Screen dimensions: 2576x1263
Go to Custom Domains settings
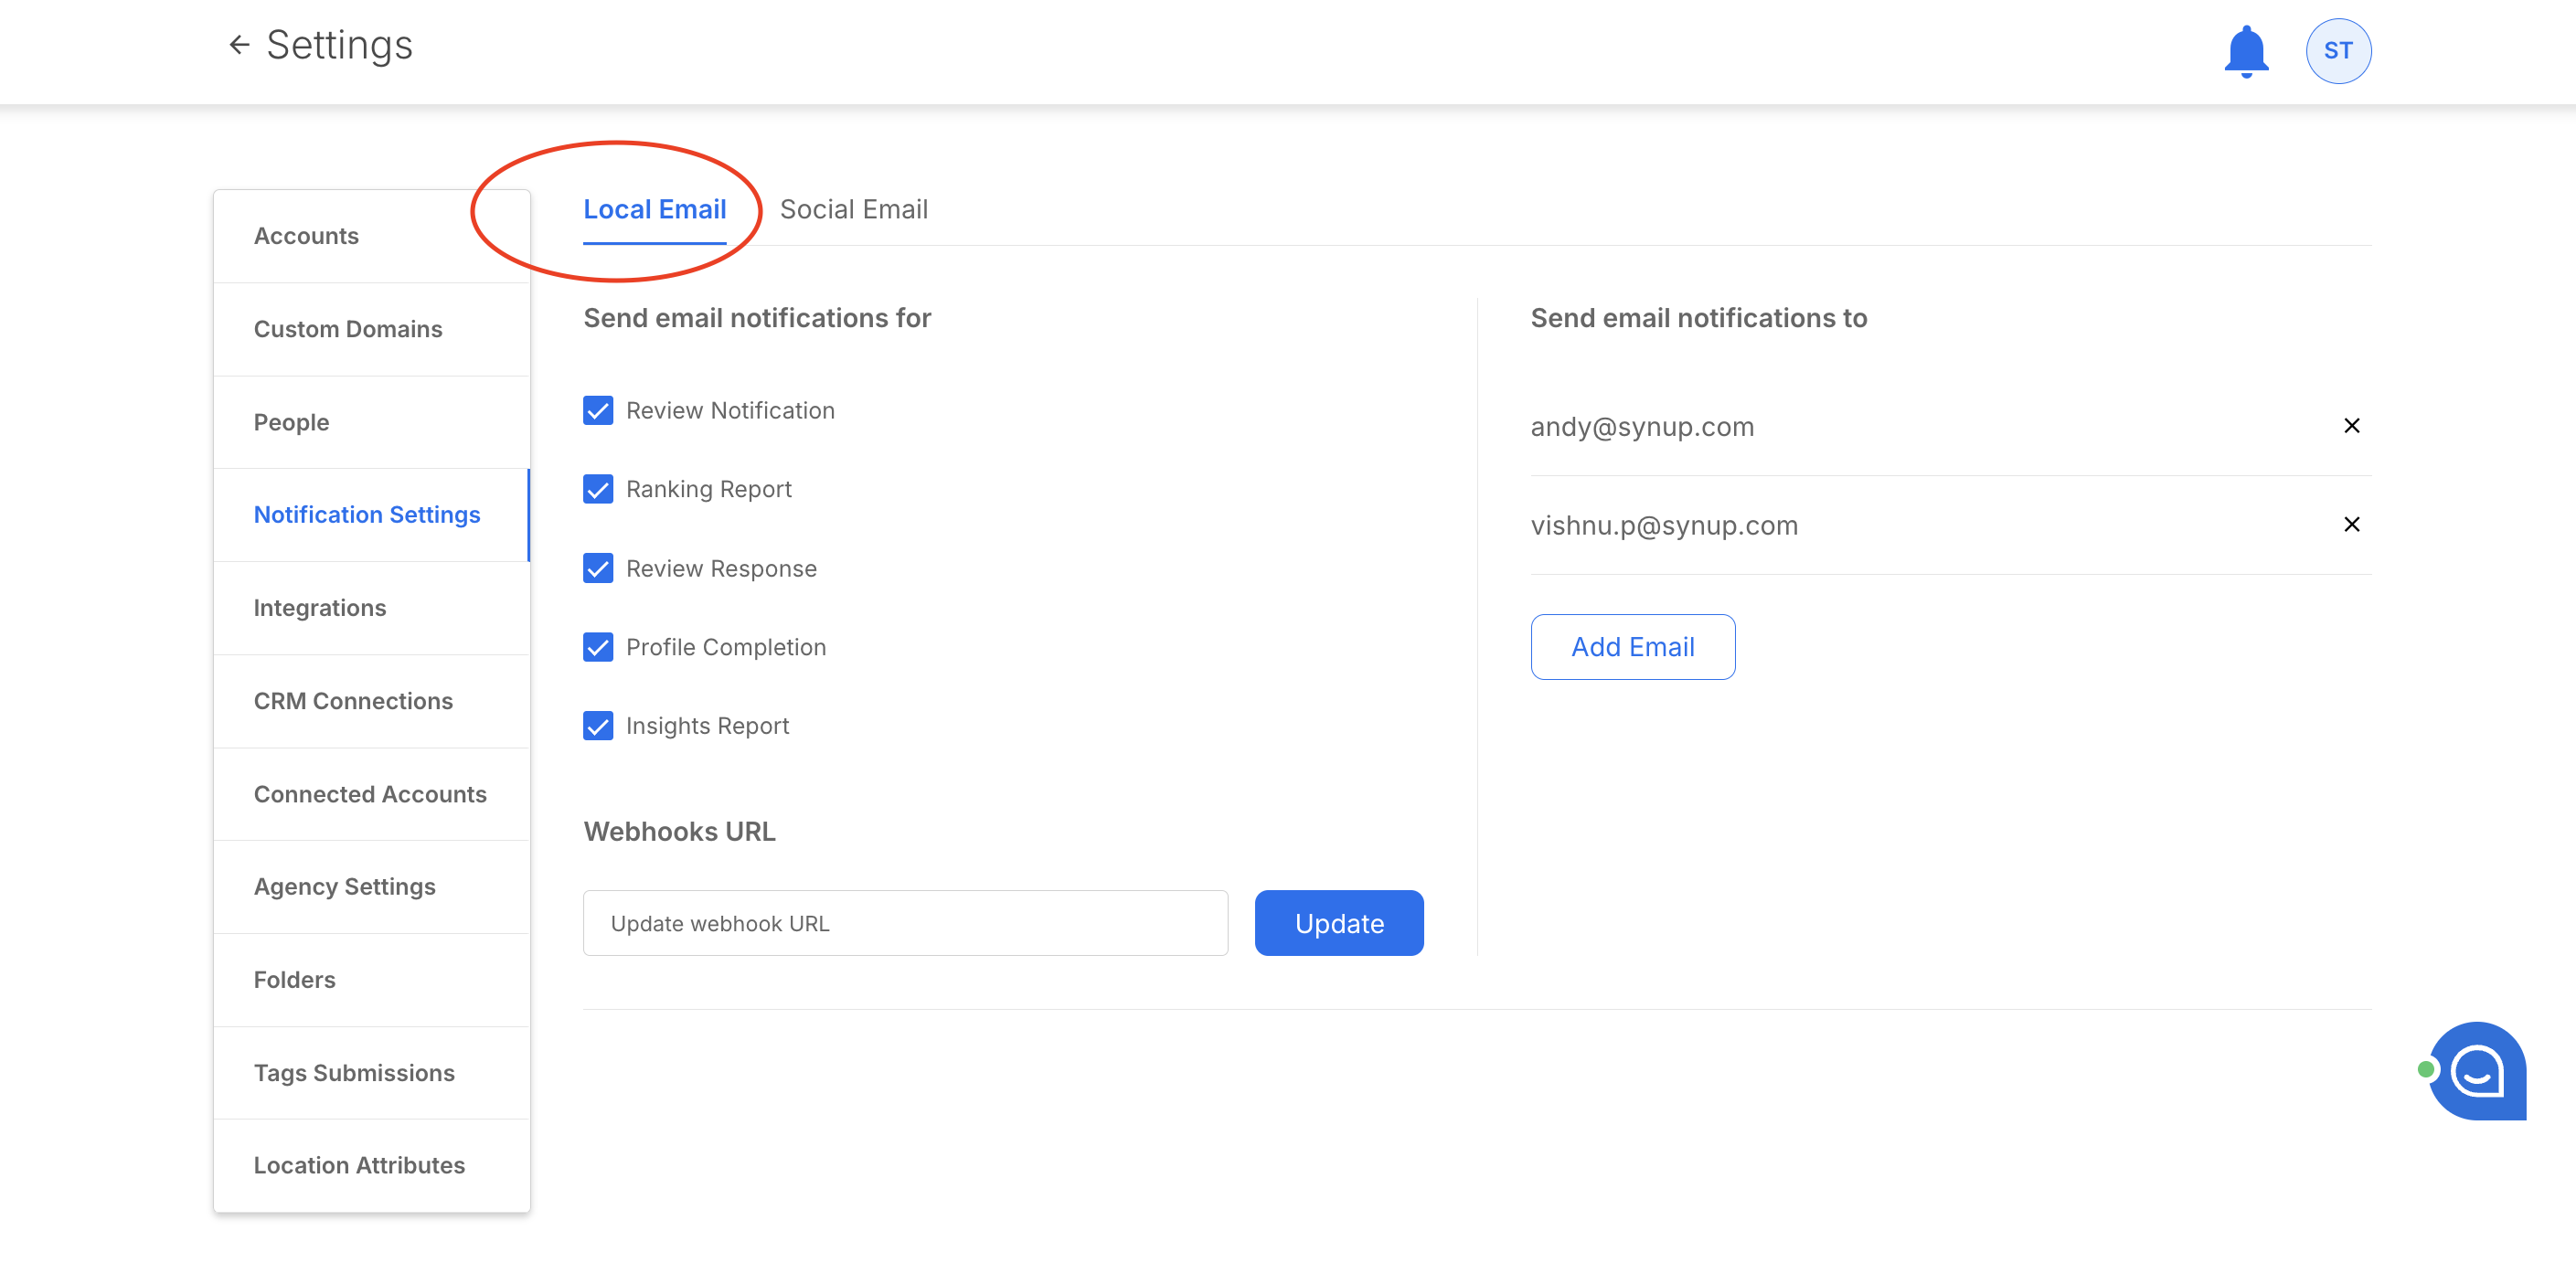tap(347, 329)
